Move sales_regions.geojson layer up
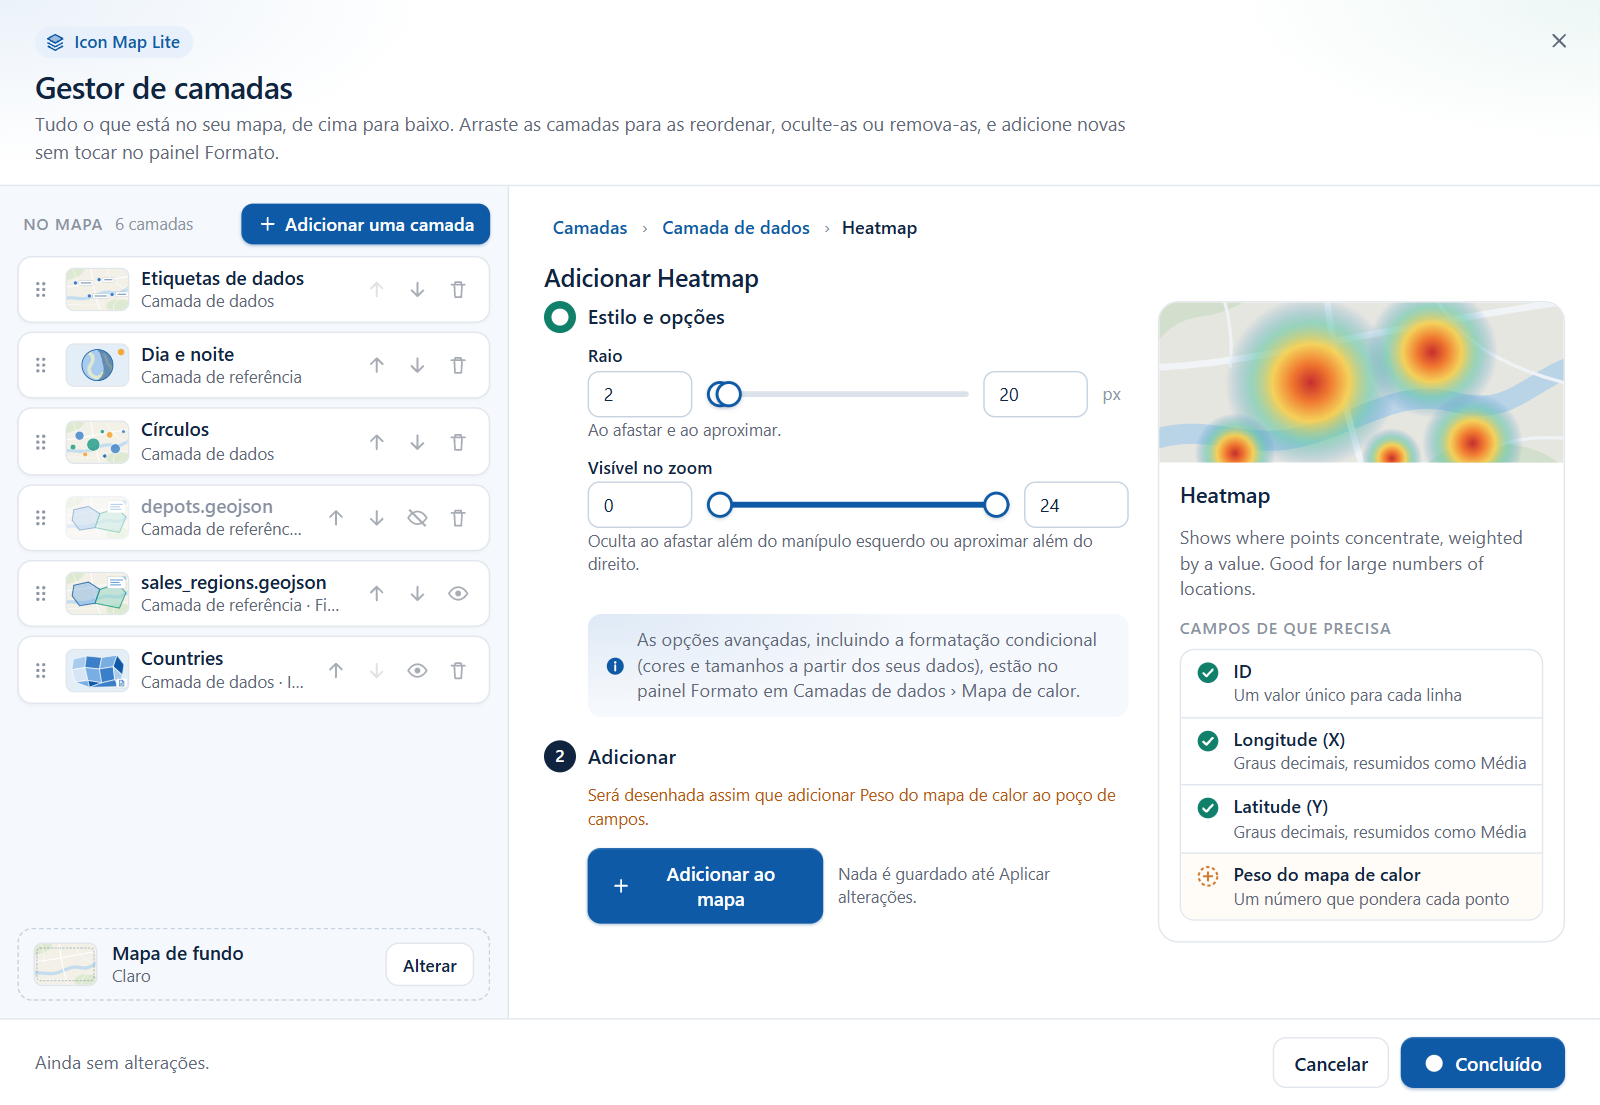The width and height of the screenshot is (1600, 1105). [x=377, y=594]
